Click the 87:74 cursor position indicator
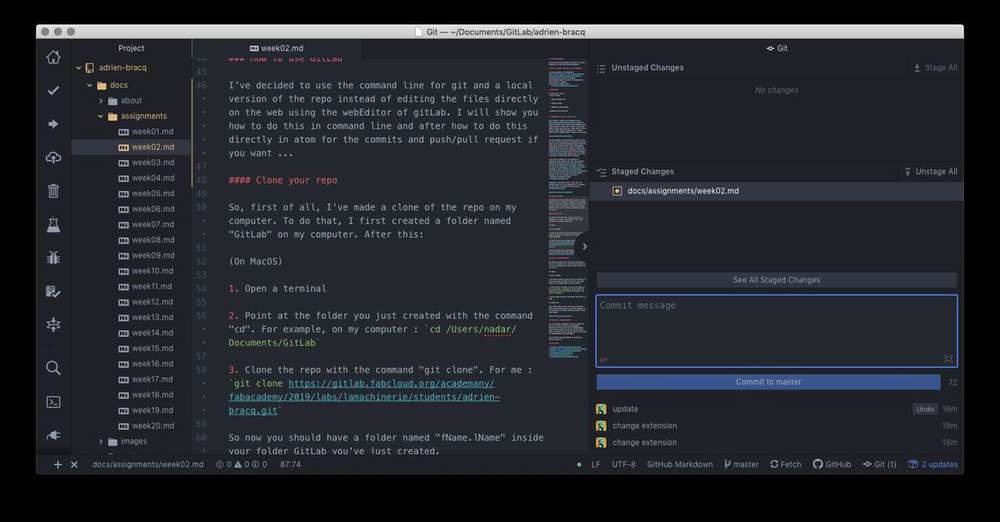The image size is (1000, 522). (290, 465)
